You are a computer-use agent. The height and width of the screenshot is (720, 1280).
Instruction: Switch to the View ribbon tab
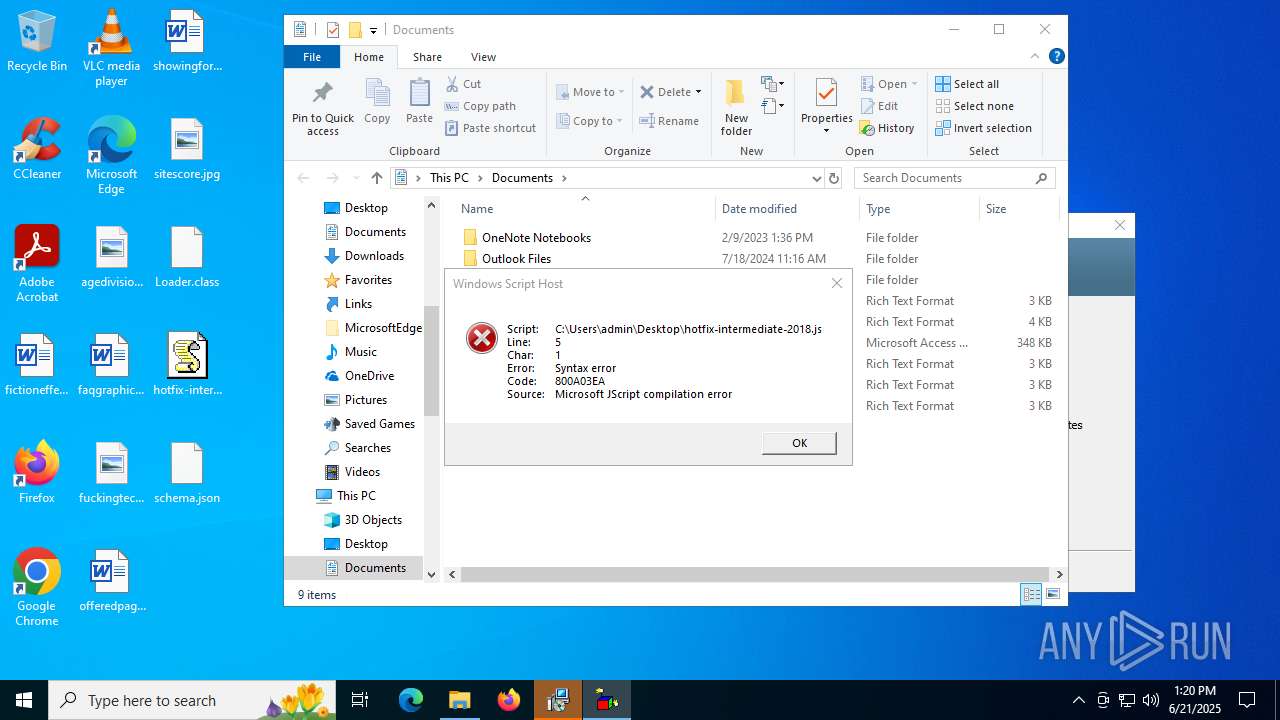pyautogui.click(x=483, y=57)
